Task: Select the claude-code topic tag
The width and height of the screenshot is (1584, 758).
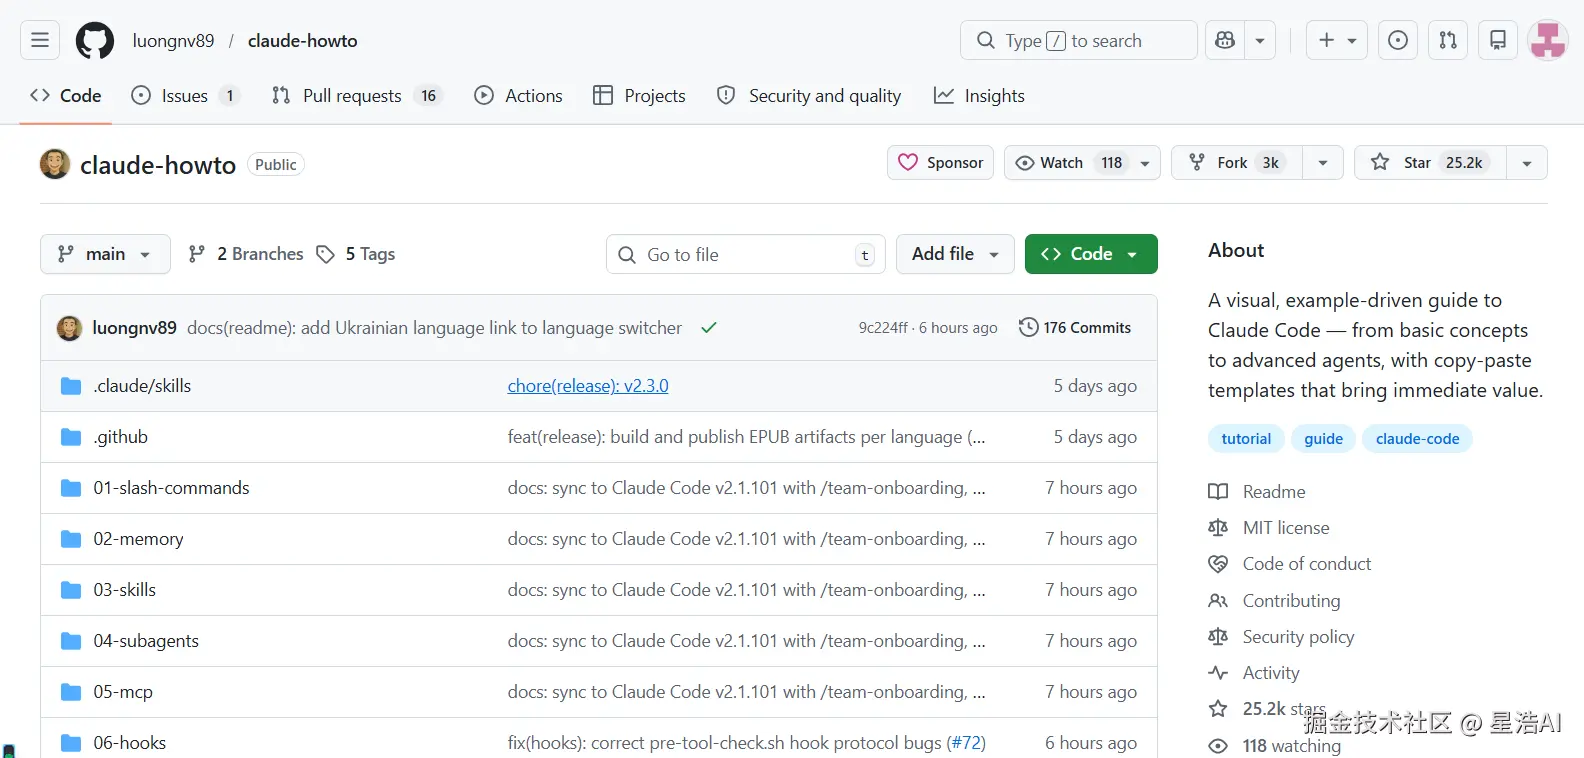Action: 1417,439
